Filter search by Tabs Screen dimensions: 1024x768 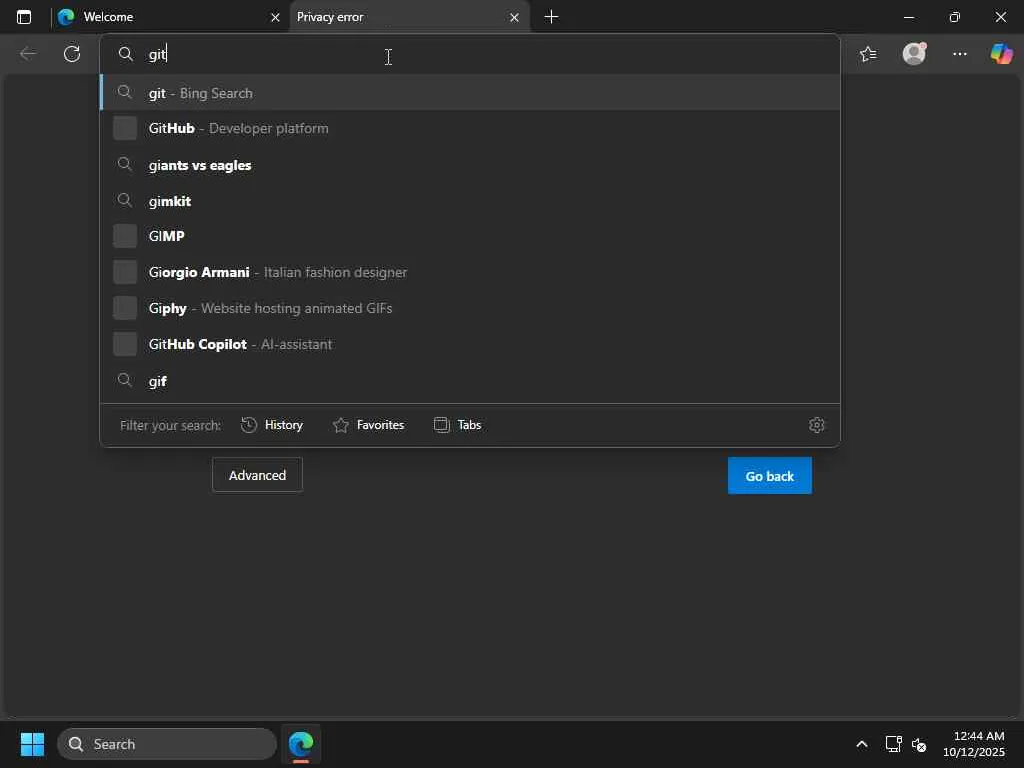tap(458, 425)
